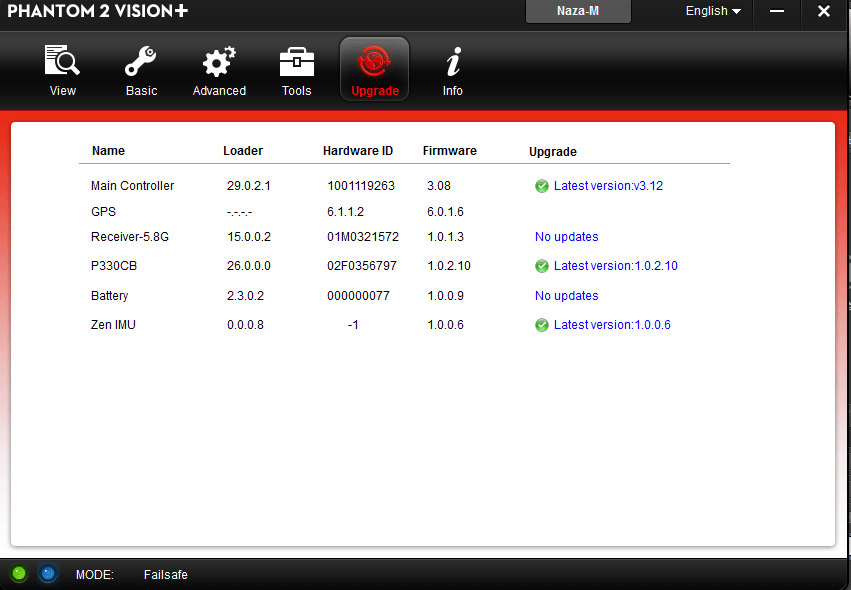Click Battery firmware 1.0.0.9
The image size is (851, 590).
click(x=445, y=296)
